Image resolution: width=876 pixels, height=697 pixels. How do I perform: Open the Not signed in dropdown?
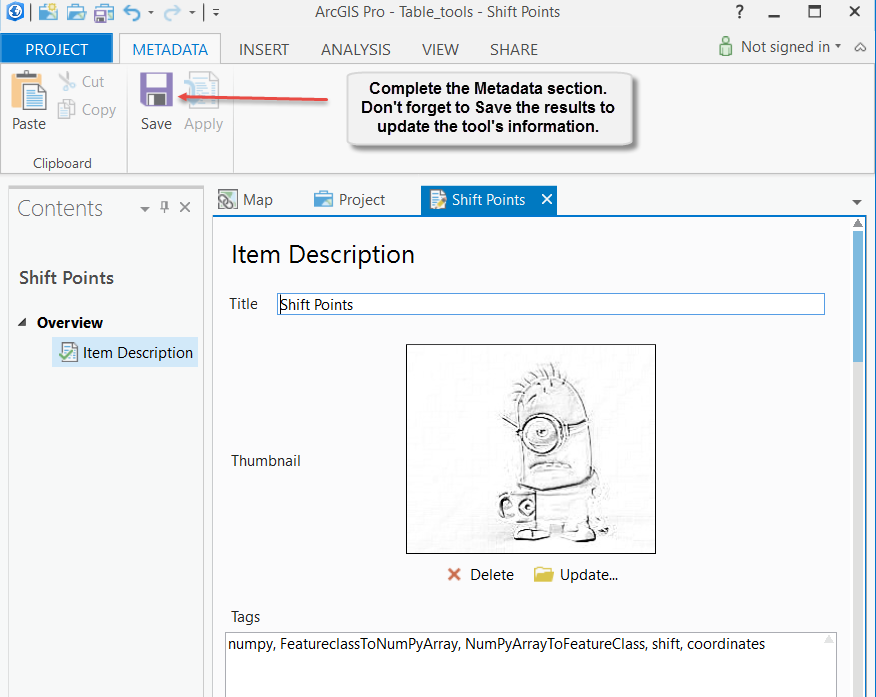click(x=791, y=47)
